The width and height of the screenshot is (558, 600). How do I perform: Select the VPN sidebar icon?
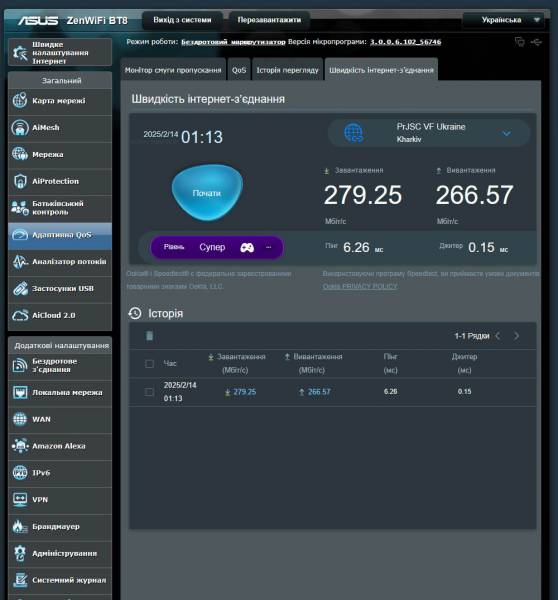click(20, 499)
